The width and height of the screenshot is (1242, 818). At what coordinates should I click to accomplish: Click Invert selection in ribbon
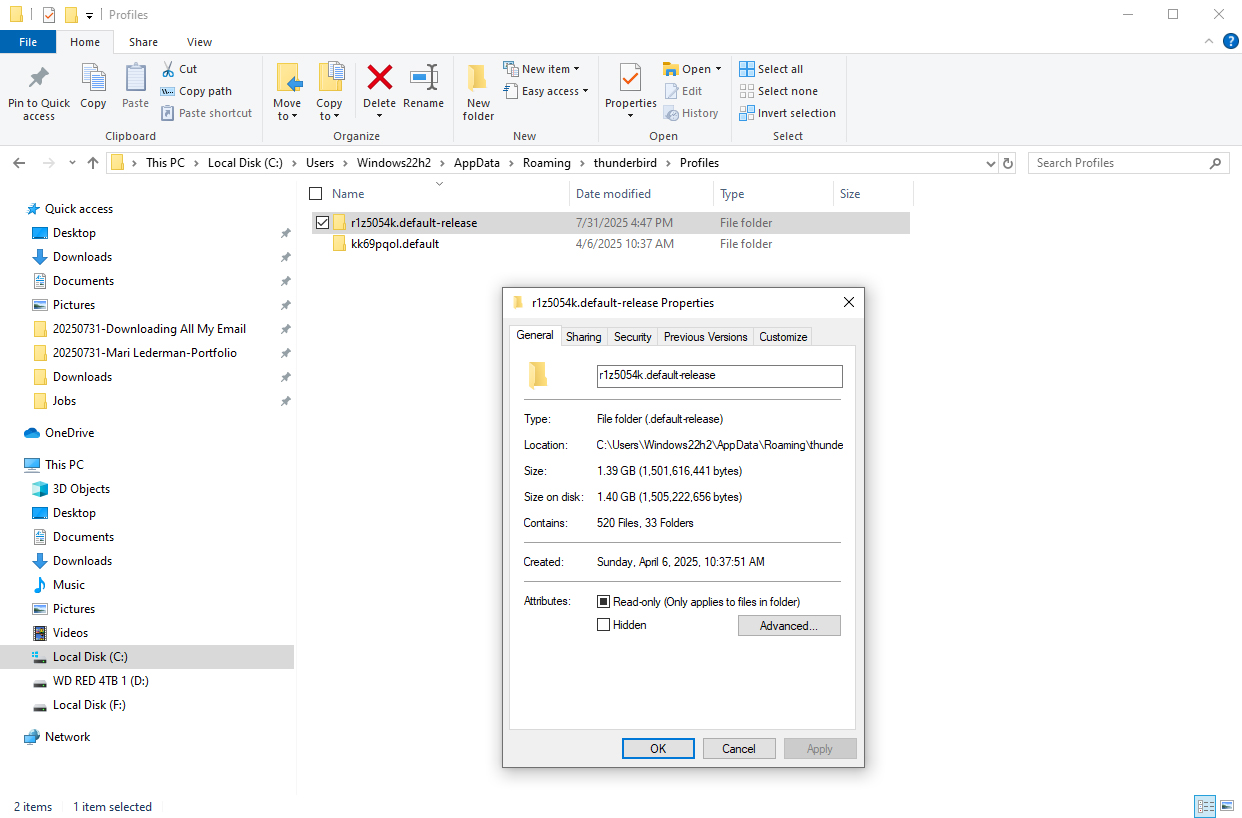click(x=787, y=113)
